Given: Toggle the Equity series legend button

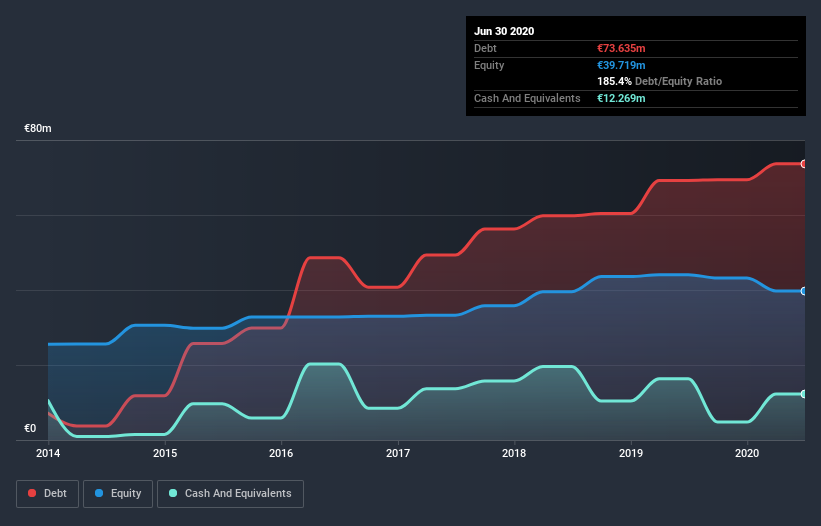Looking at the screenshot, I should point(118,494).
